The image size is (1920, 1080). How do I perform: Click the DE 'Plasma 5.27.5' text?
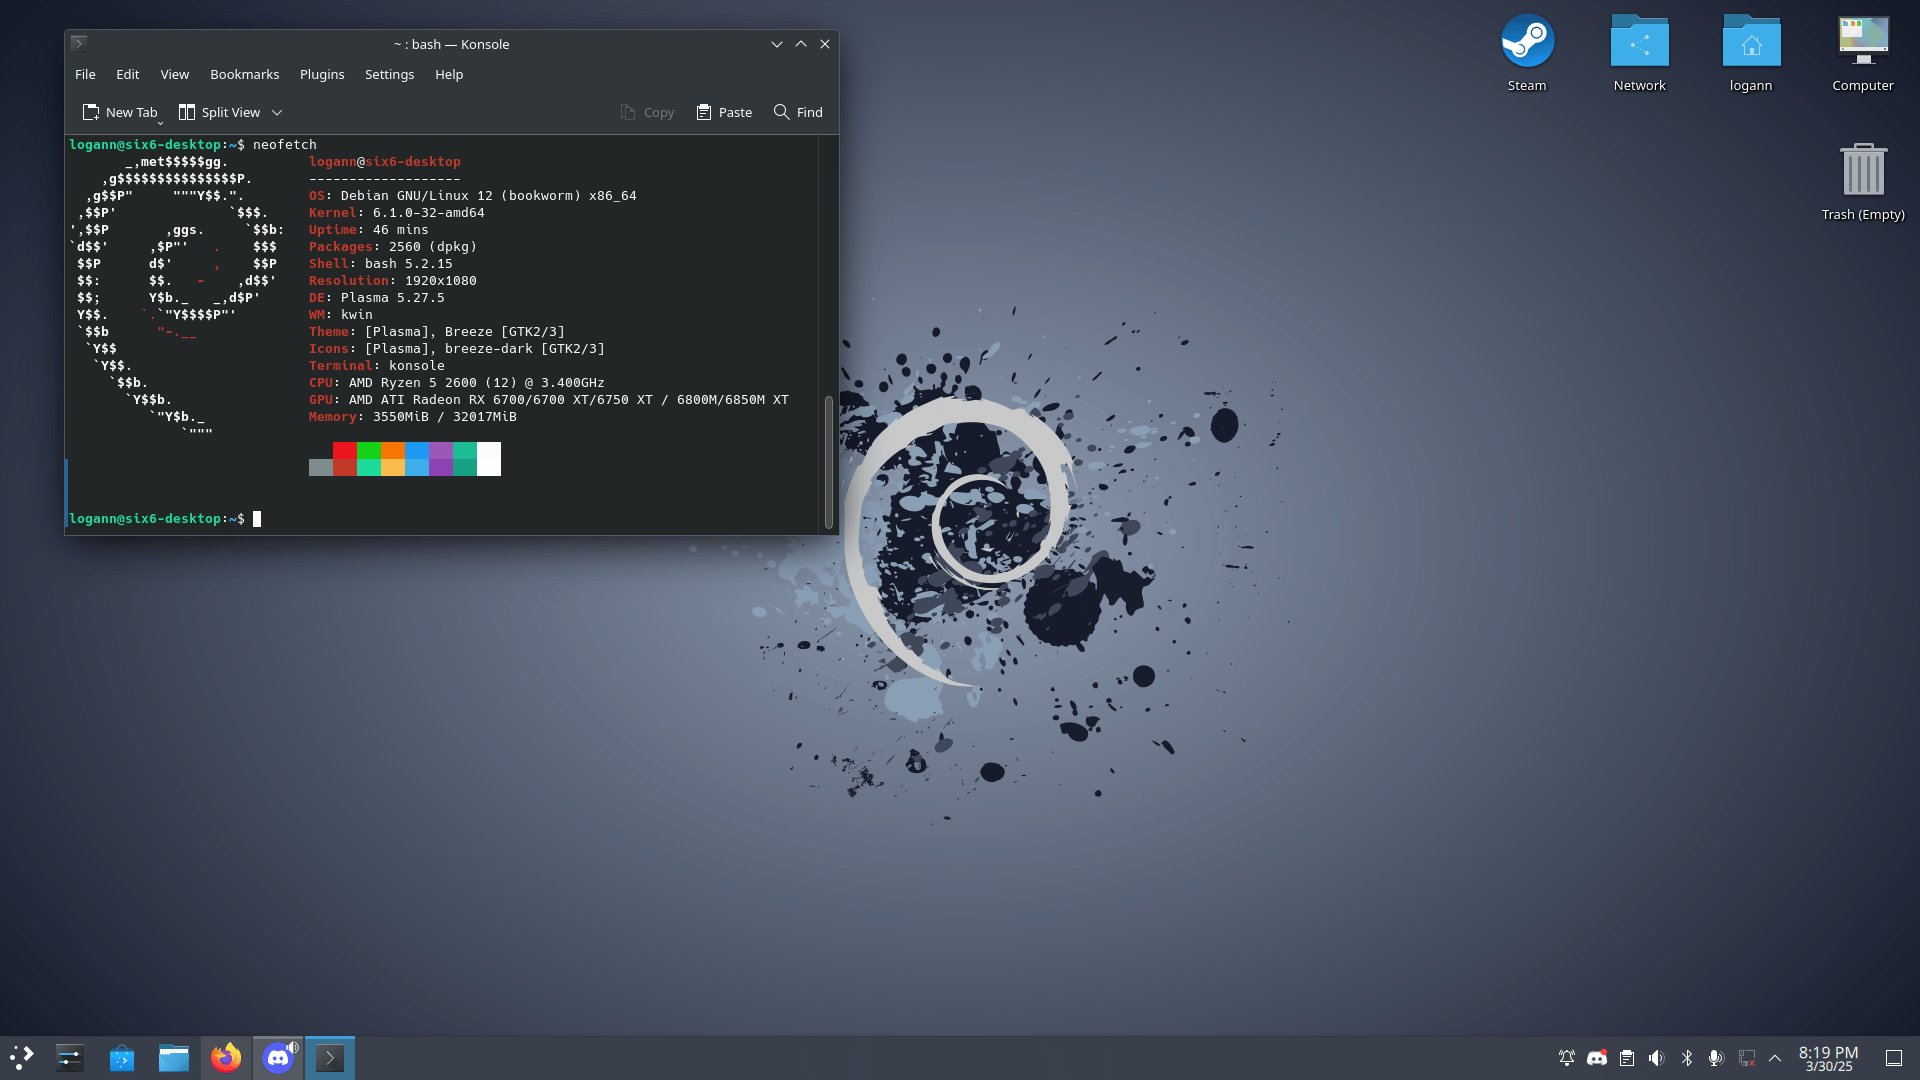click(392, 298)
